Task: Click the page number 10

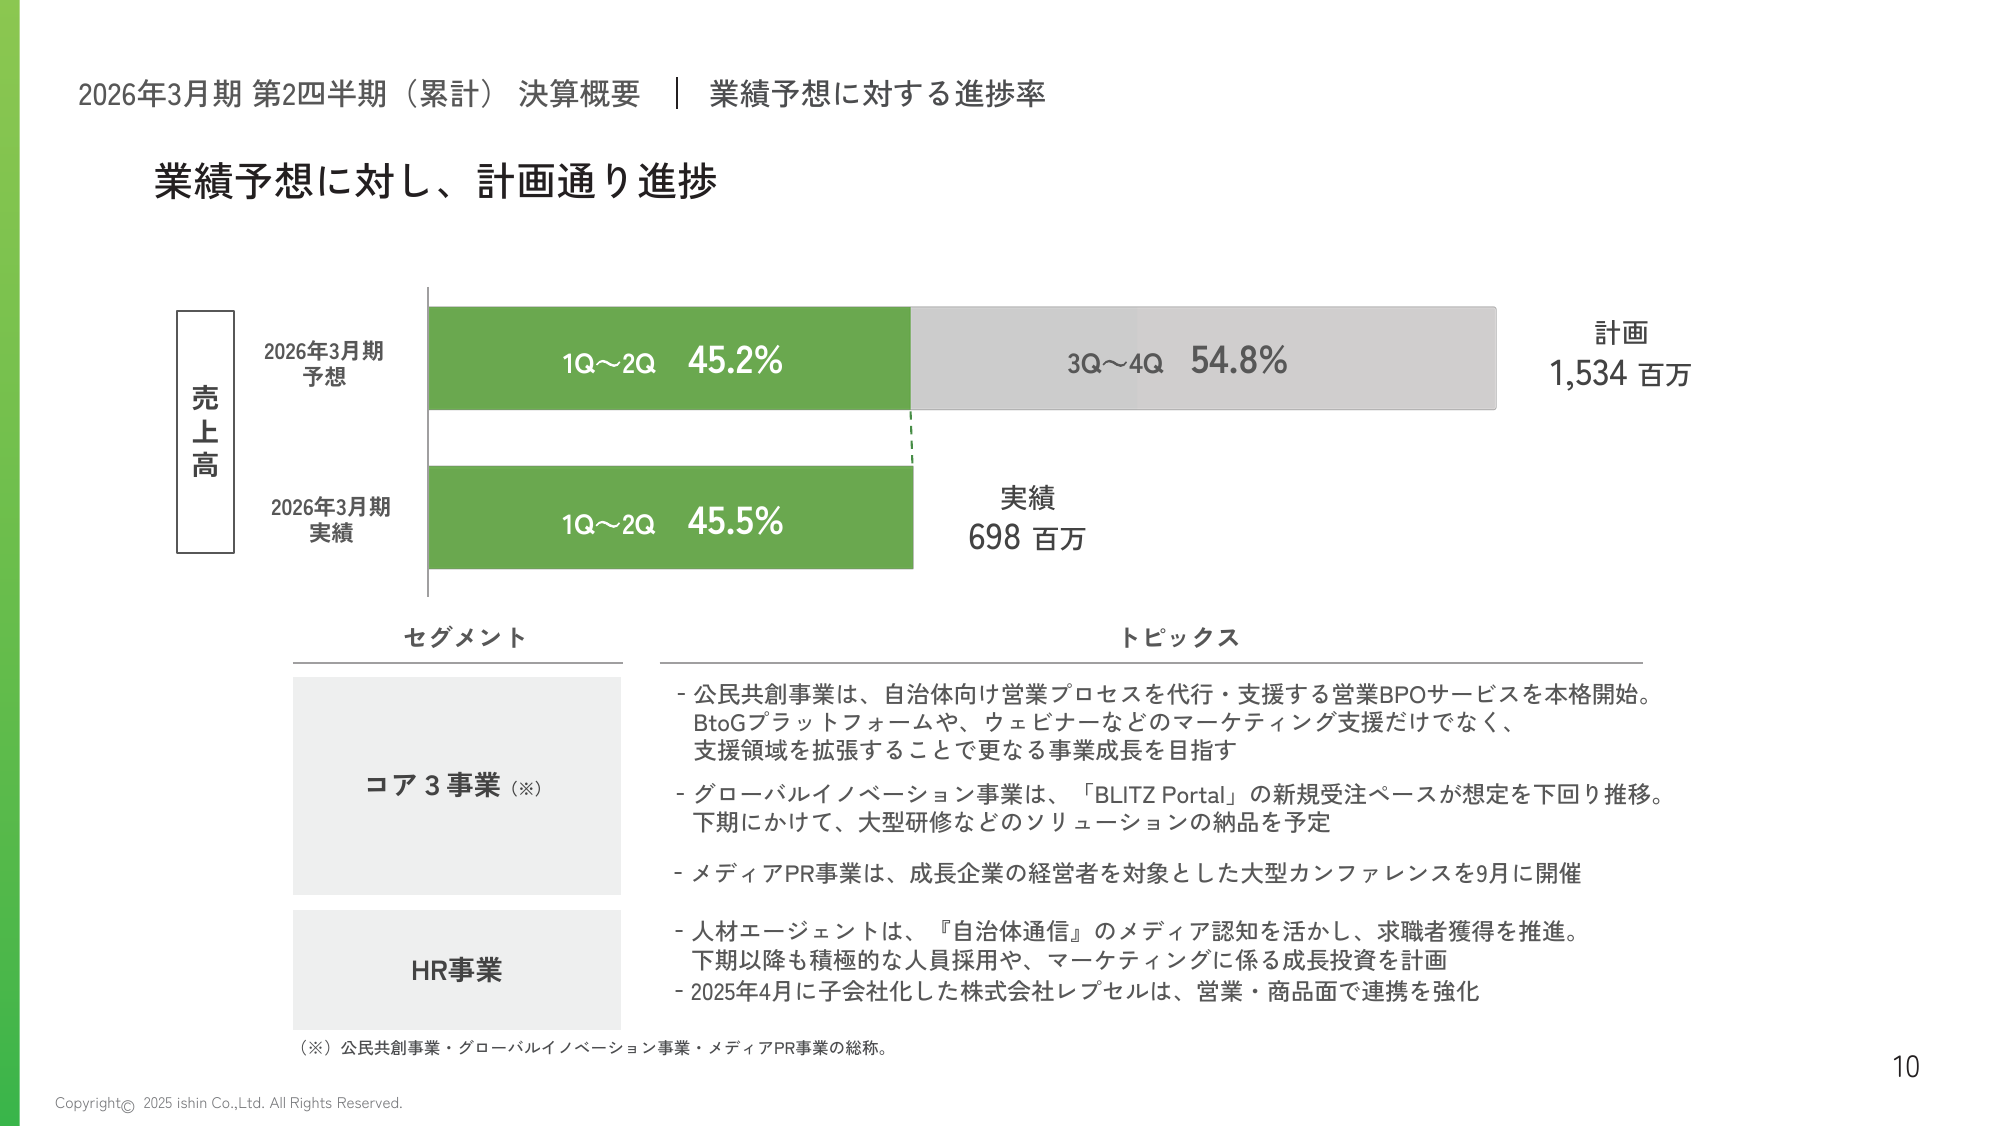Action: click(x=1905, y=1067)
